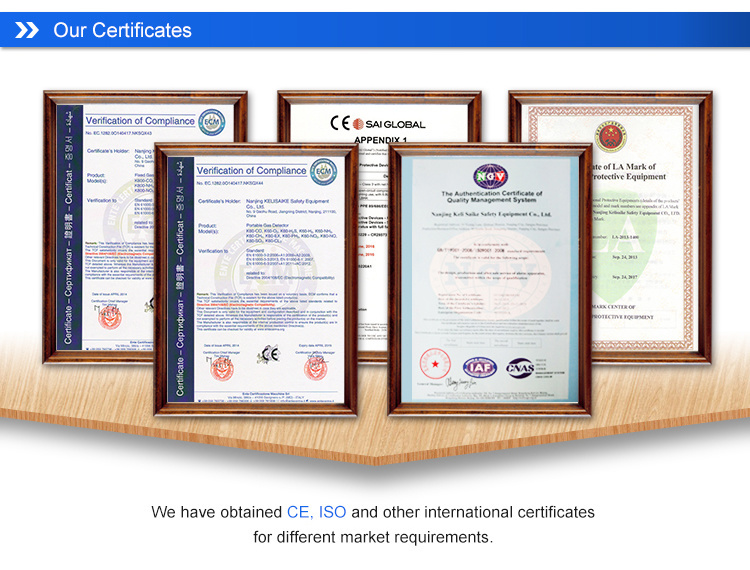Click the blue "CE, ISO" text
This screenshot has width=750, height=570.
316,512
